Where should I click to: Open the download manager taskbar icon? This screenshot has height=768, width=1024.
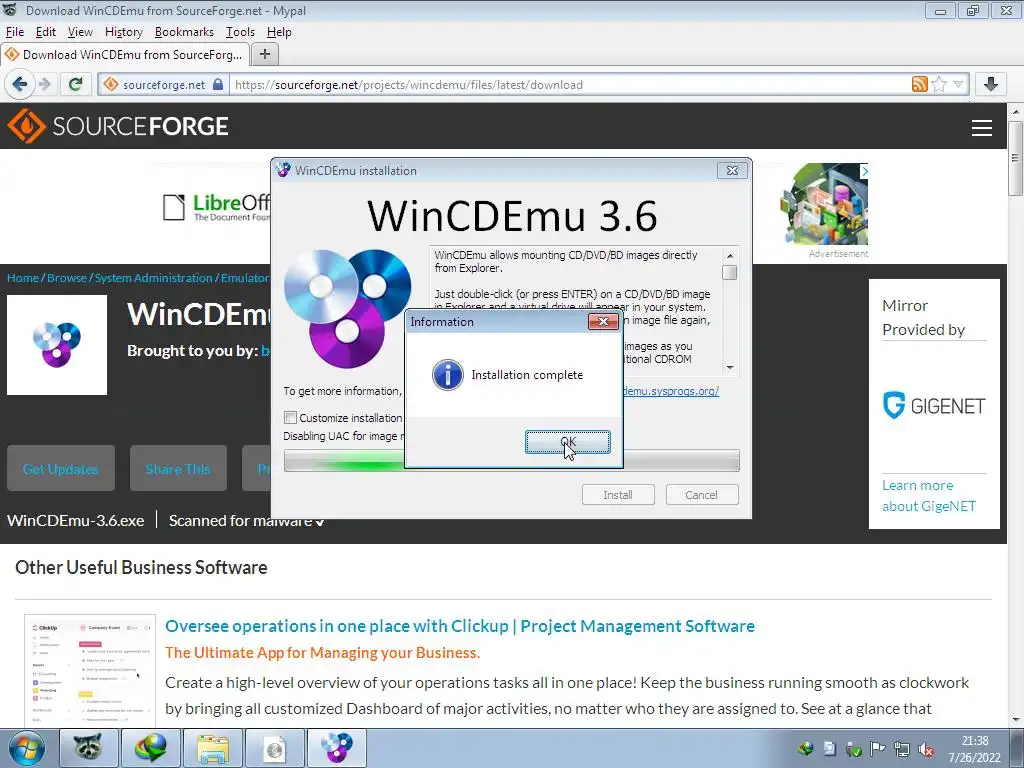click(x=150, y=748)
